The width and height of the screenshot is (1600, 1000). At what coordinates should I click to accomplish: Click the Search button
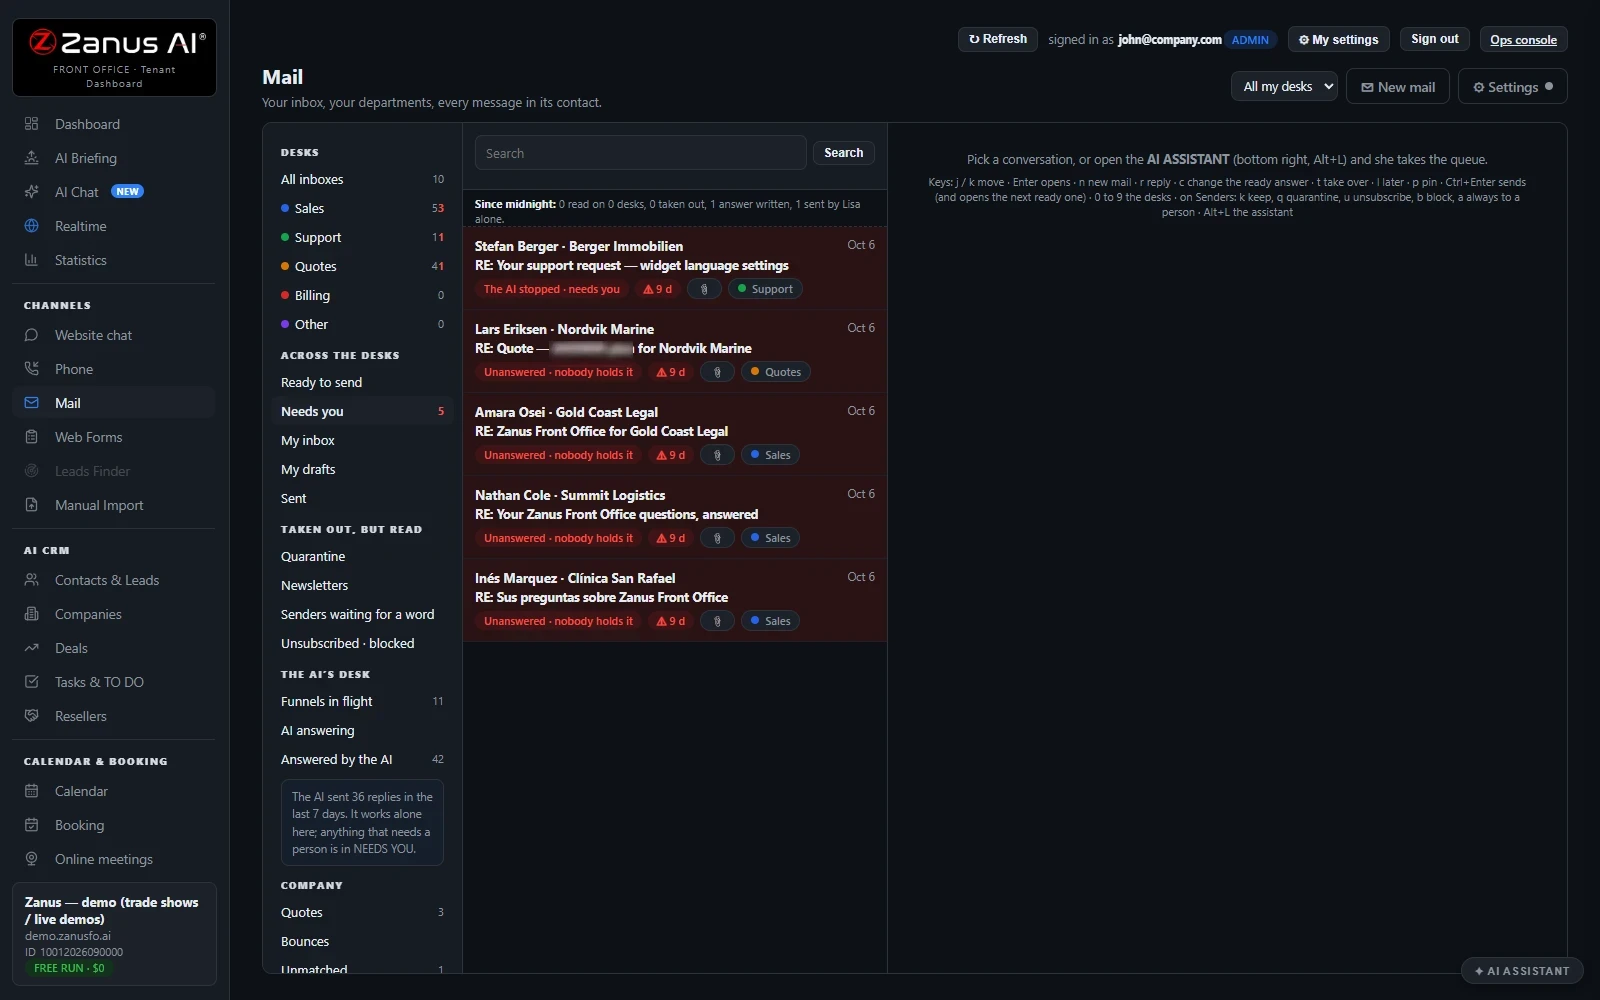tap(843, 153)
